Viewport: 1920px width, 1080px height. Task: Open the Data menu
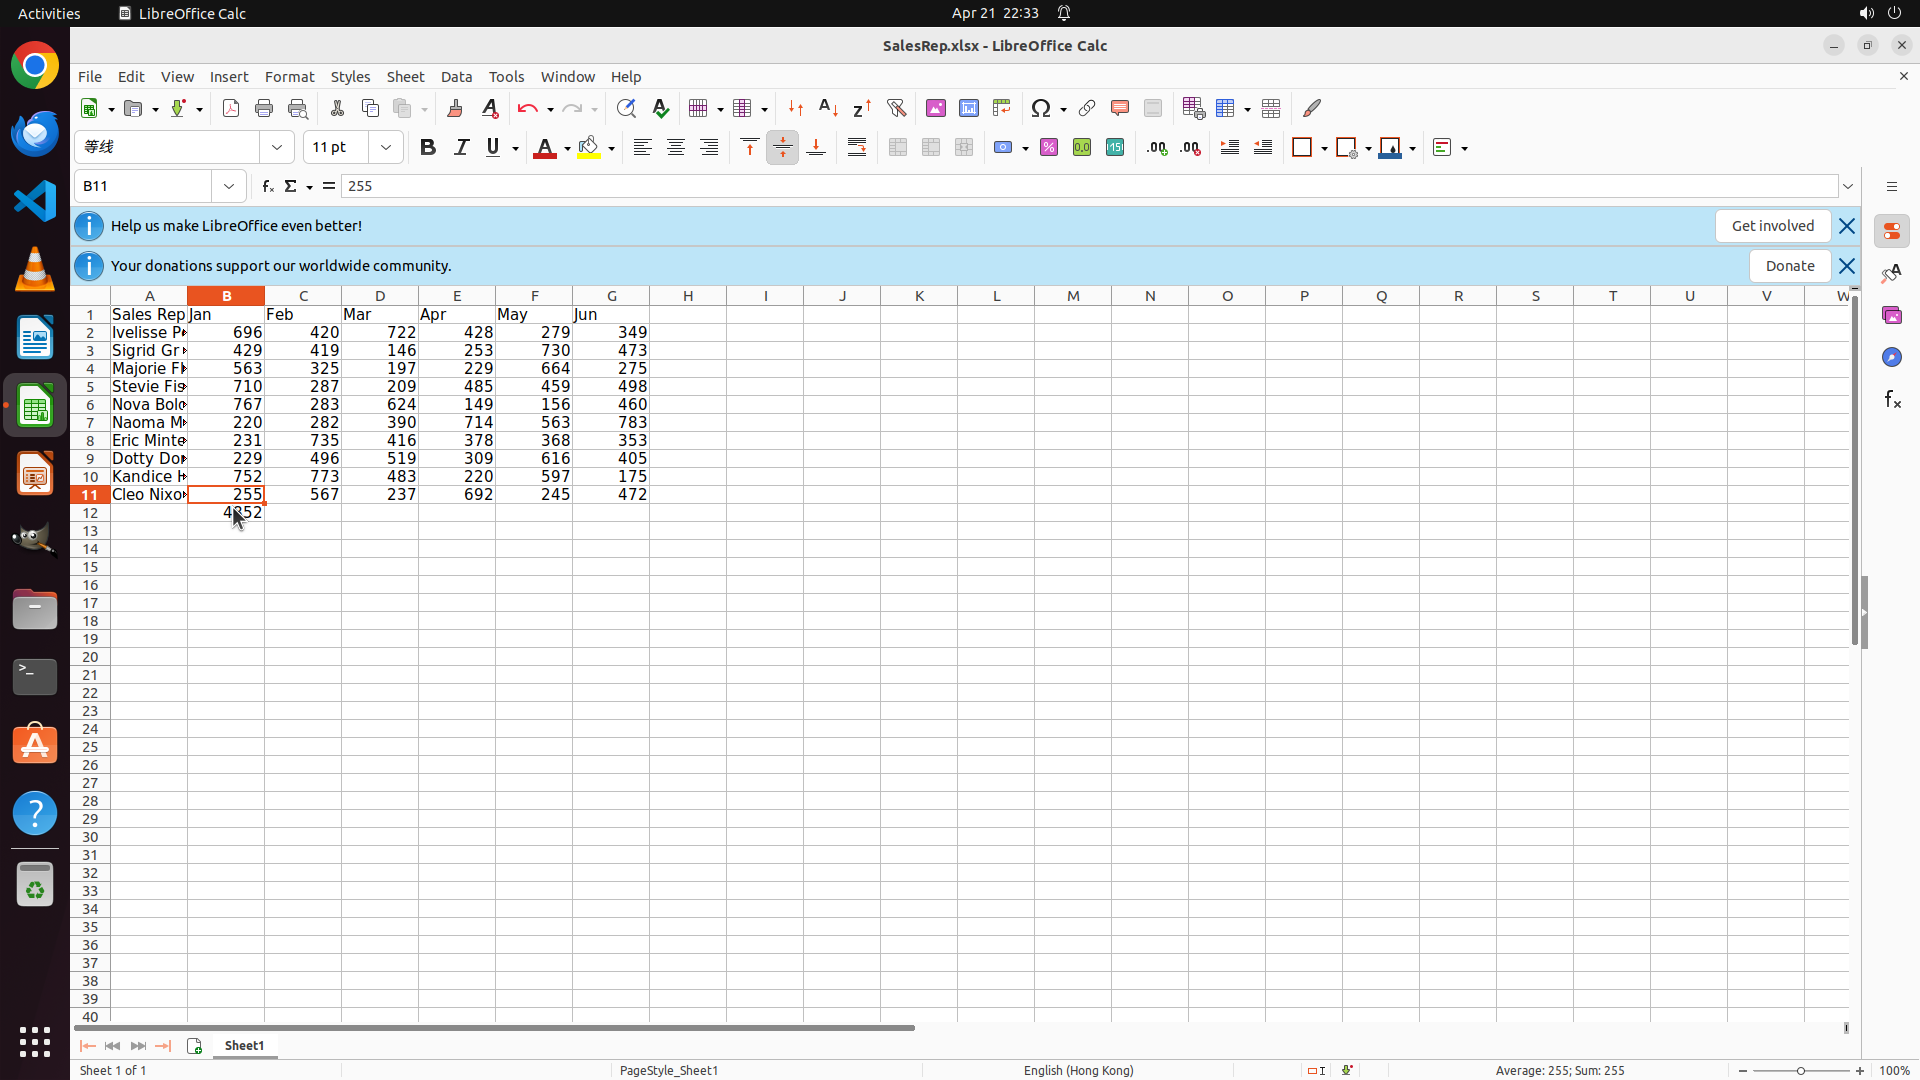click(456, 77)
